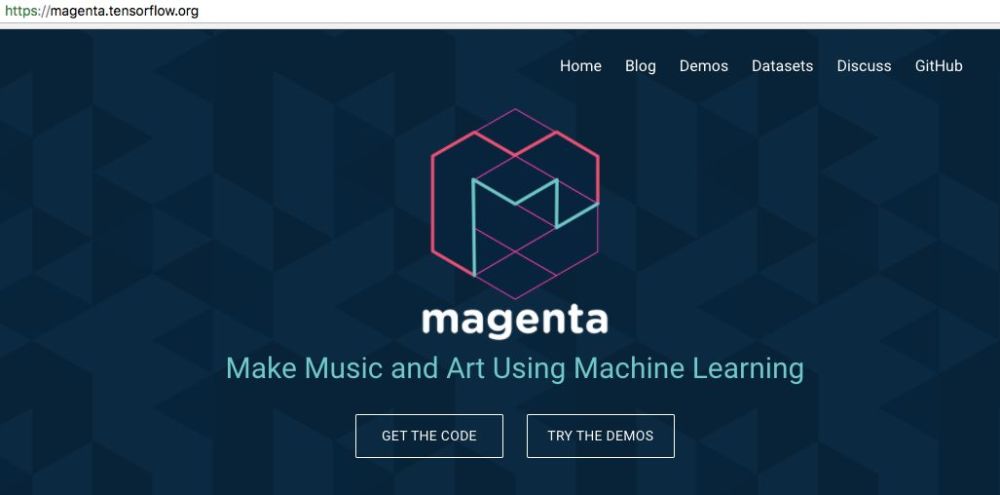Open the Discuss link

coord(864,66)
